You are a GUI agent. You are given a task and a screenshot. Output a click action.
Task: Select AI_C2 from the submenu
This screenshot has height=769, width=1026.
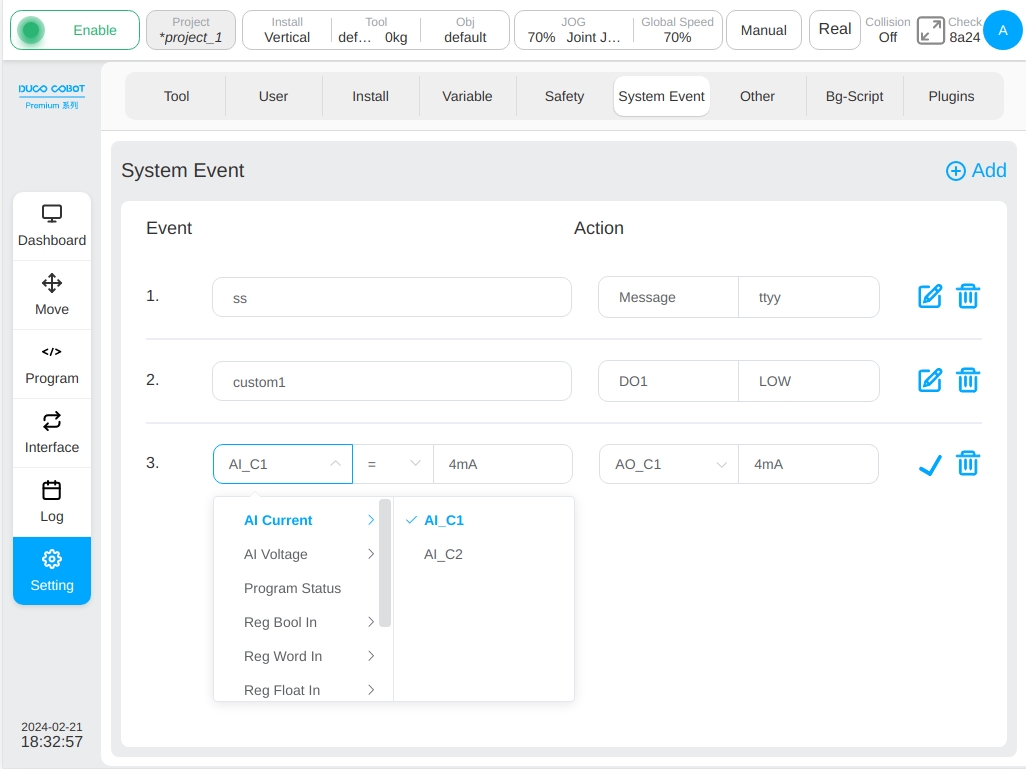(x=443, y=554)
